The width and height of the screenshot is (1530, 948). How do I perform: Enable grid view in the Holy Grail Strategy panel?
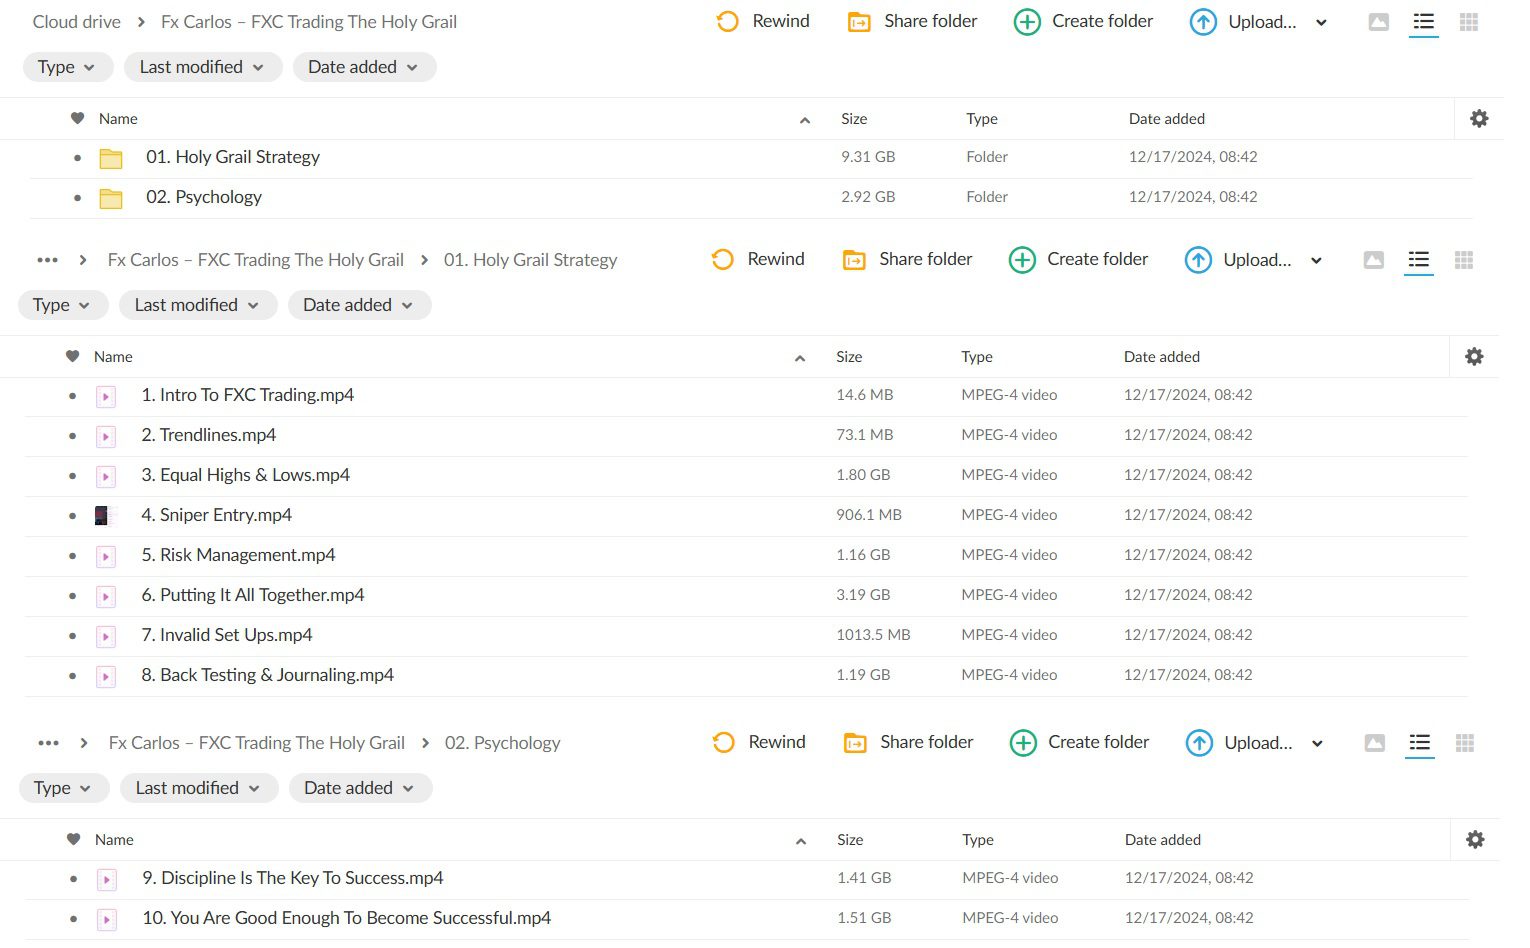(x=1464, y=260)
